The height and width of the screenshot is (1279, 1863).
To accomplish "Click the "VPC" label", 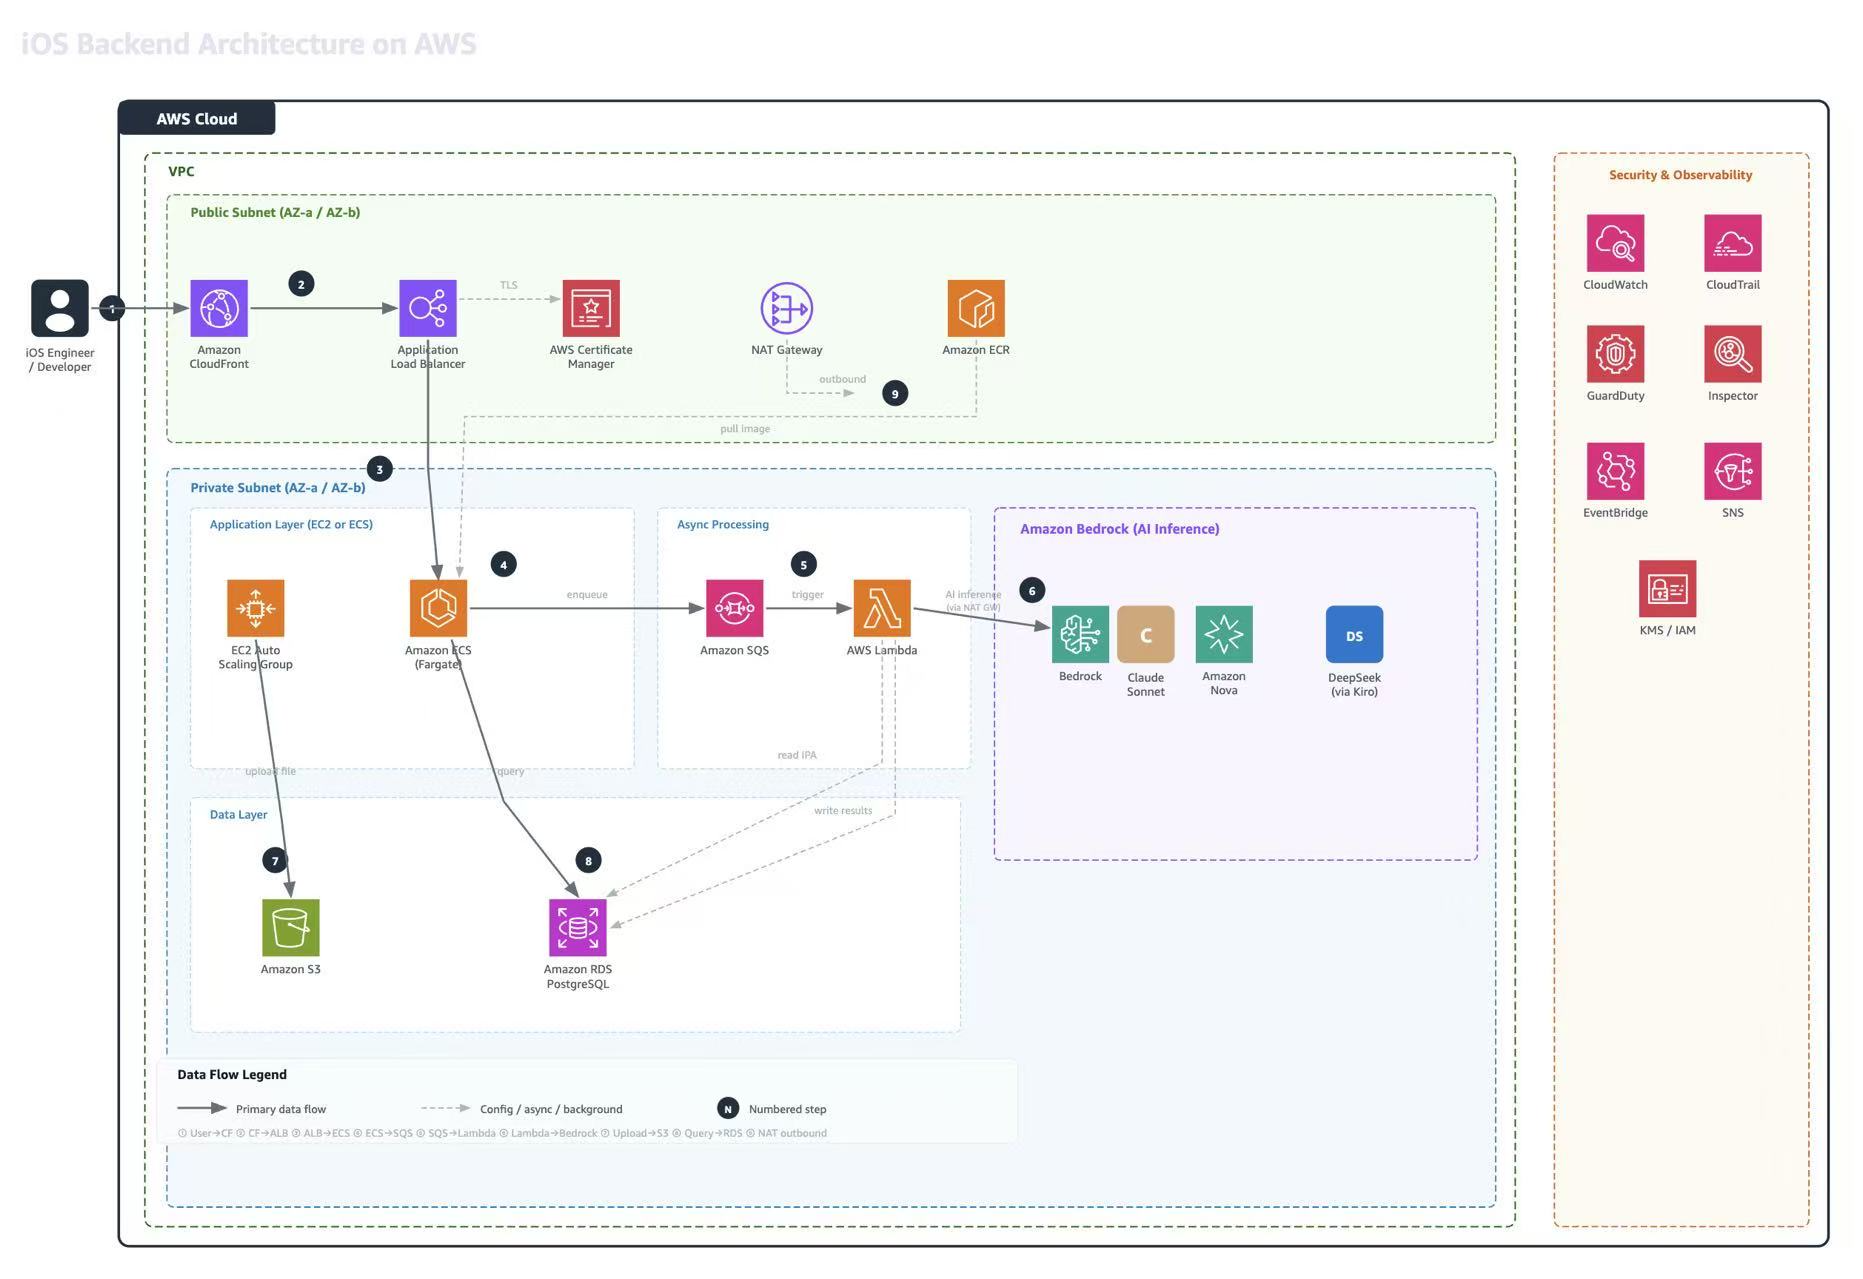I will tap(181, 171).
